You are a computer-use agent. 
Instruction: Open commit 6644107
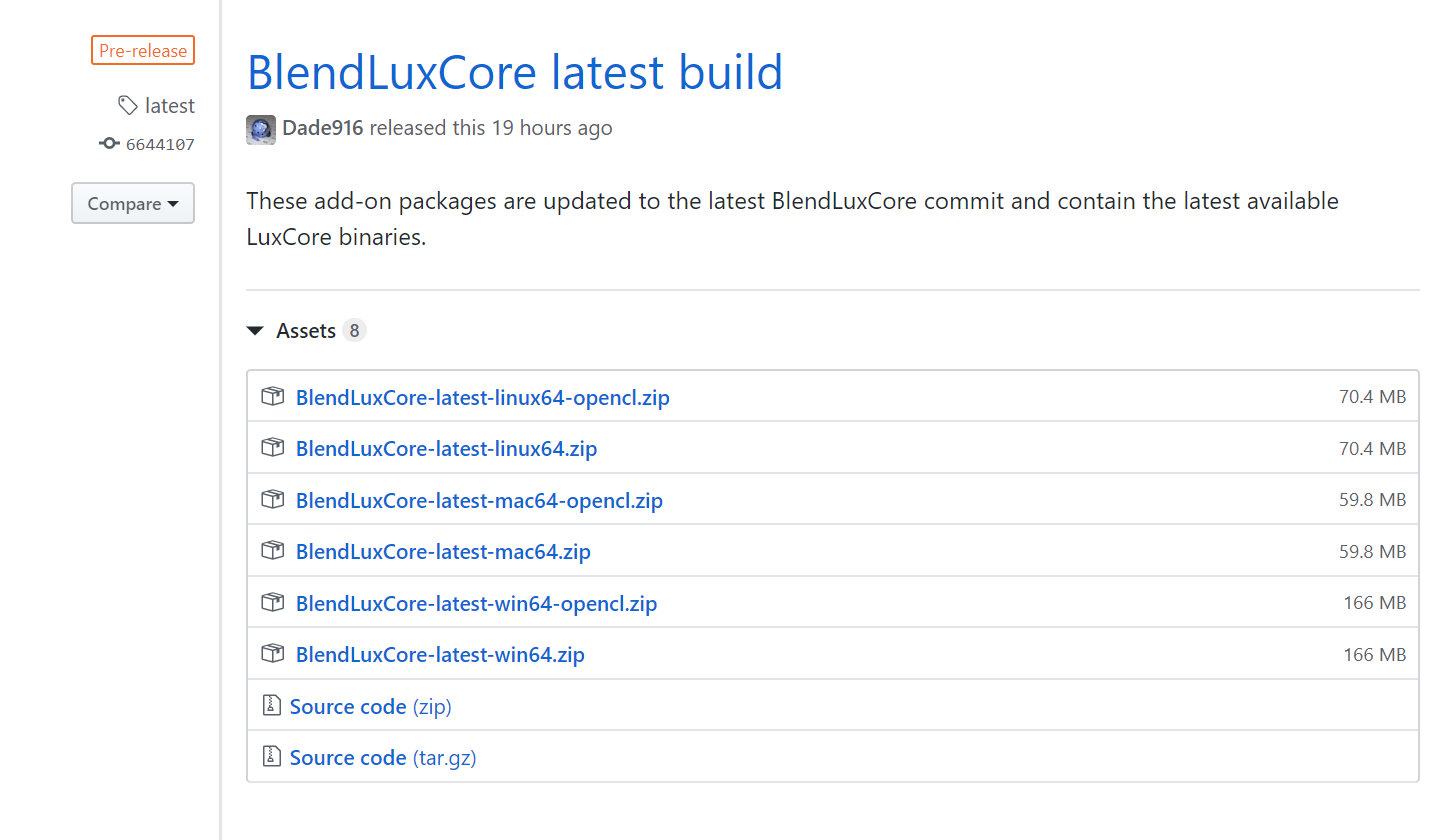pyautogui.click(x=160, y=145)
